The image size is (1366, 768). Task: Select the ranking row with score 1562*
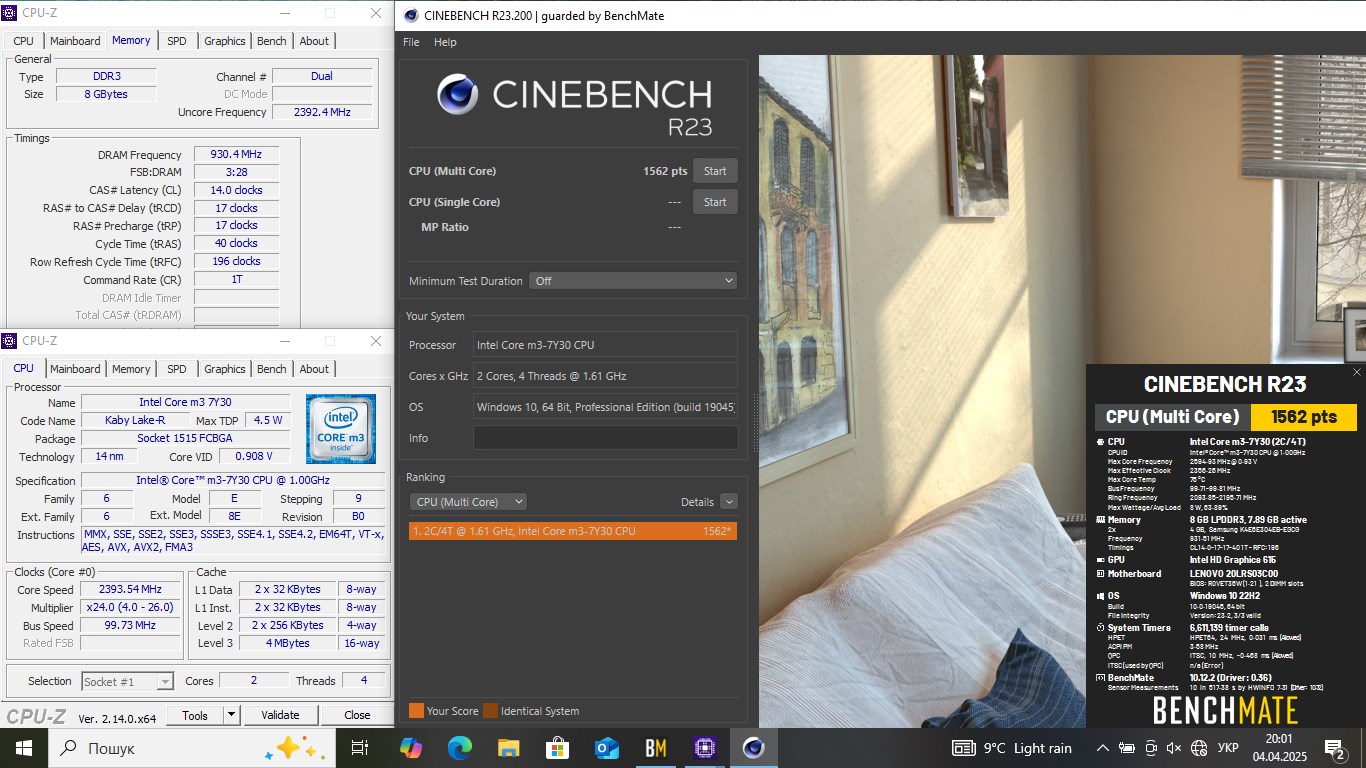[573, 531]
